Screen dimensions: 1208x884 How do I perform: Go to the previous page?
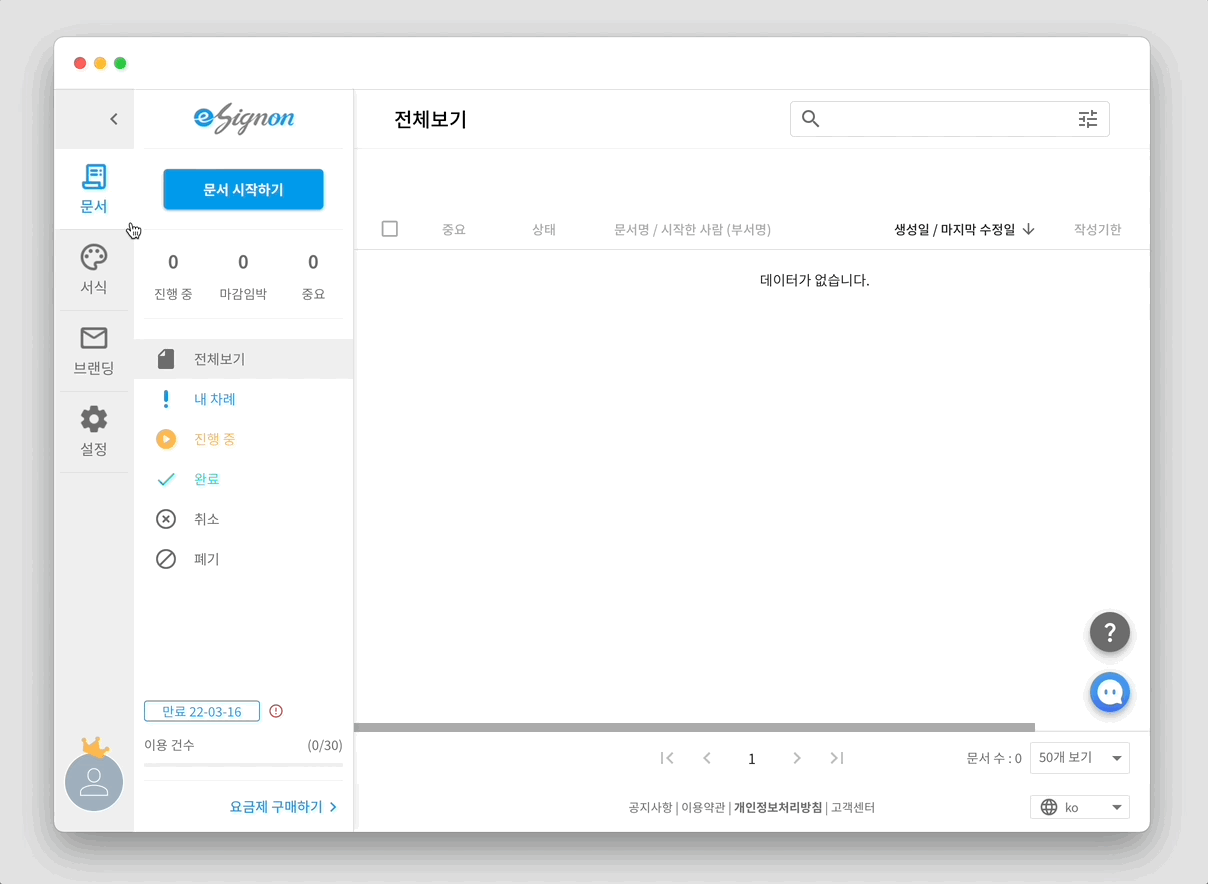pyautogui.click(x=707, y=758)
